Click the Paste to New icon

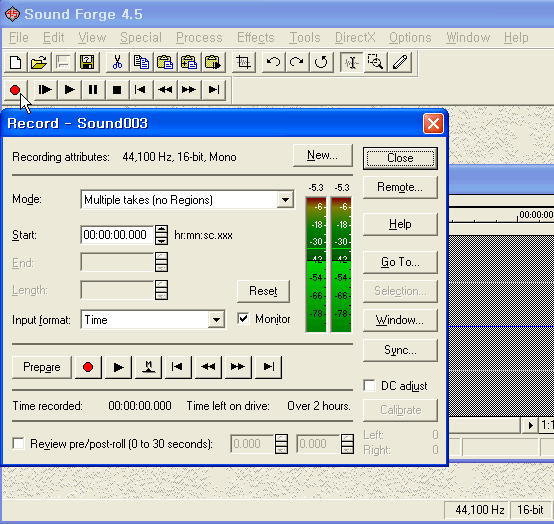(x=213, y=63)
